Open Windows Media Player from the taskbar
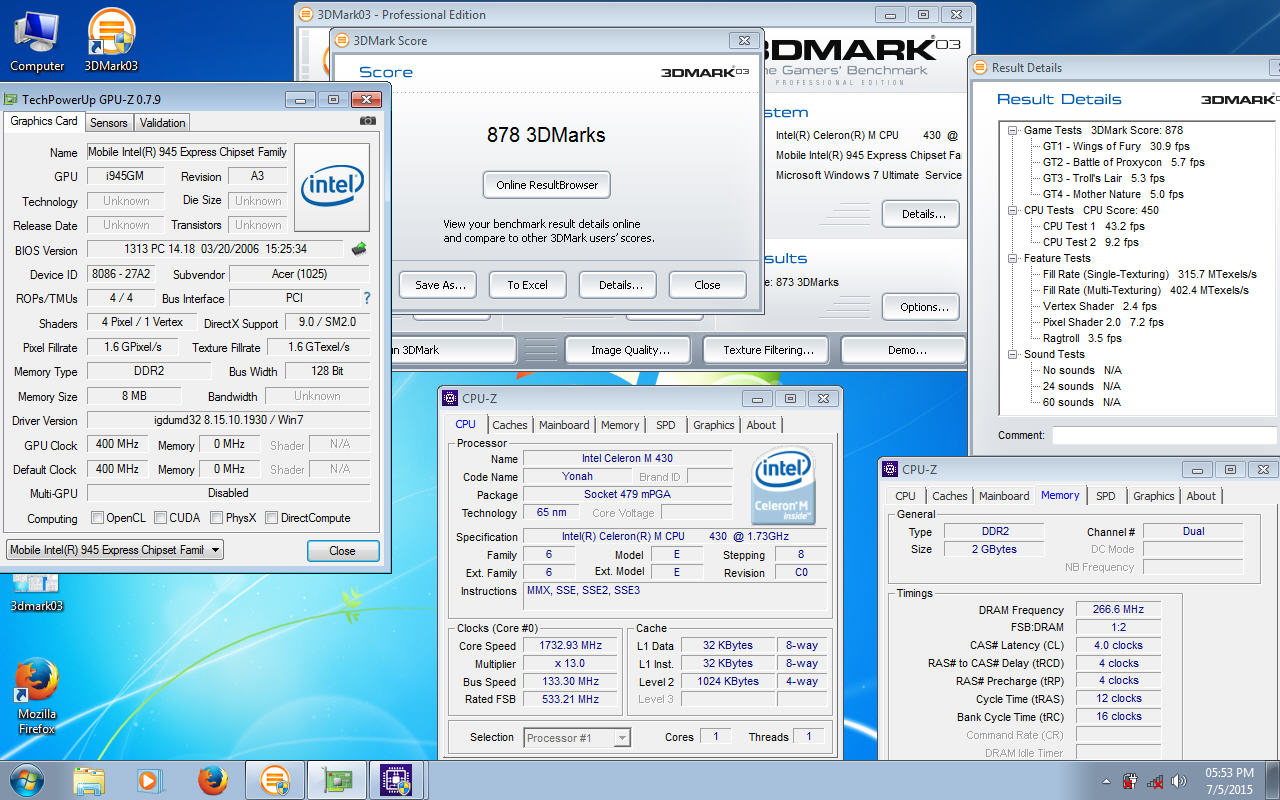1280x800 pixels. (150, 780)
